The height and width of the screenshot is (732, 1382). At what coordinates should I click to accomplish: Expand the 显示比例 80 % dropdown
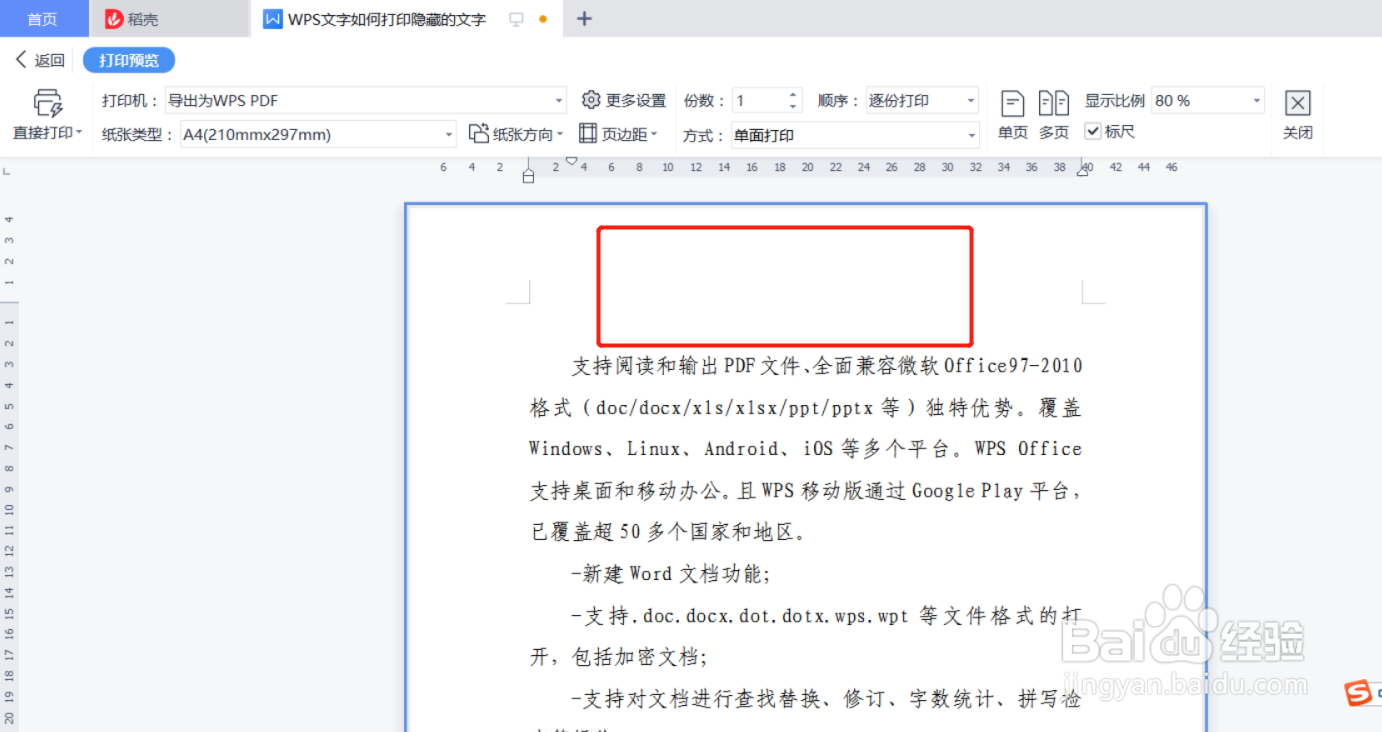click(x=1257, y=101)
